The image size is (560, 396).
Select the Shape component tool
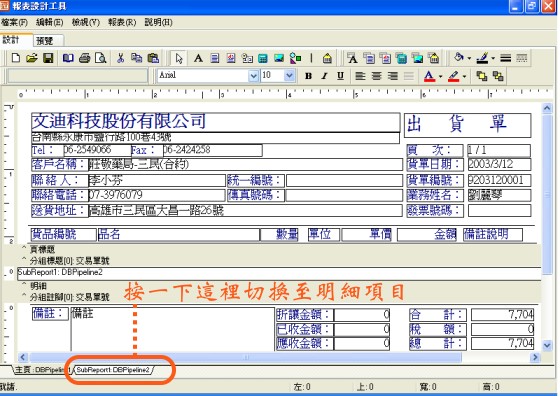click(x=295, y=58)
